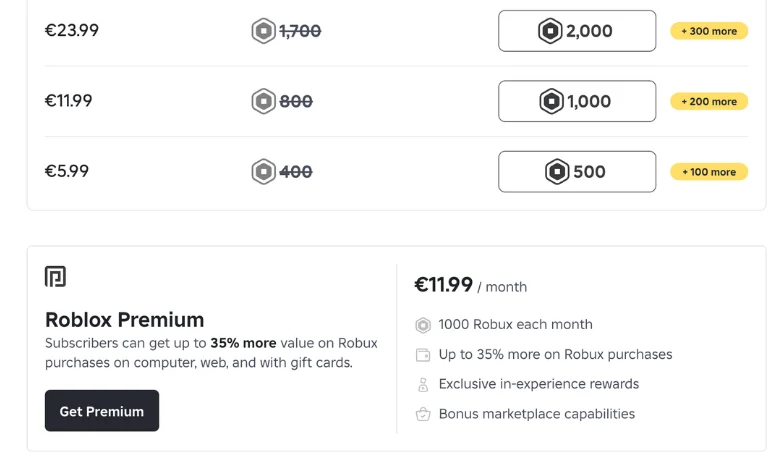The width and height of the screenshot is (780, 460).
Task: Buy the 1,000 Robux package
Action: pos(577,101)
